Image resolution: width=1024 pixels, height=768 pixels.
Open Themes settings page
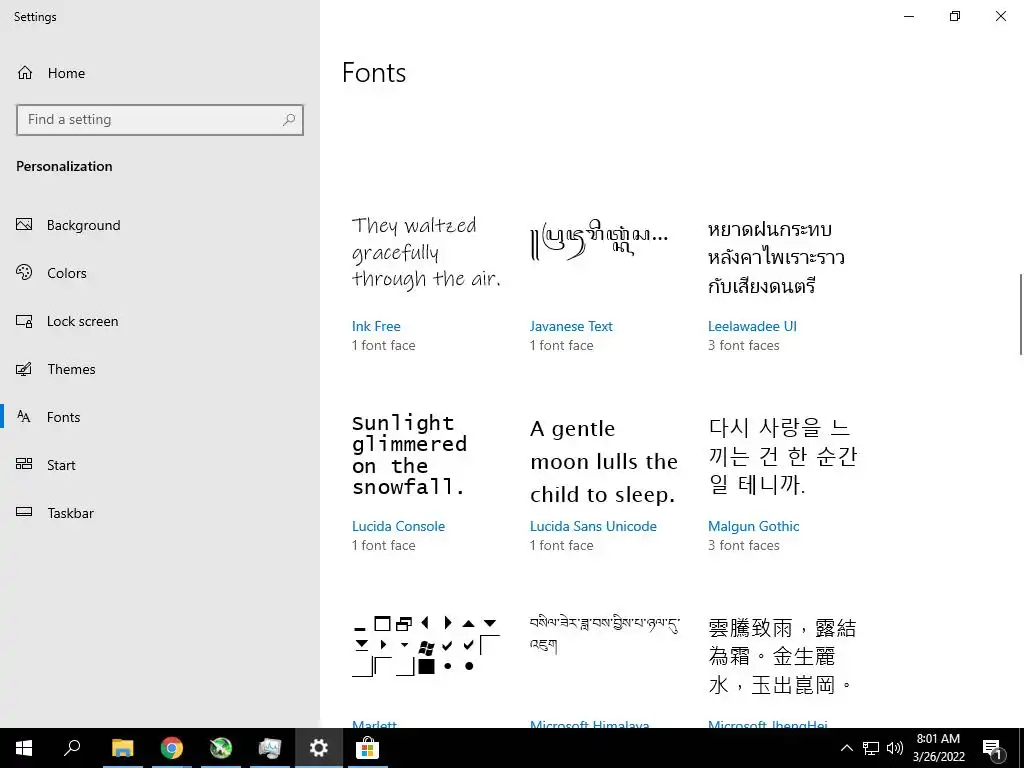(x=71, y=369)
